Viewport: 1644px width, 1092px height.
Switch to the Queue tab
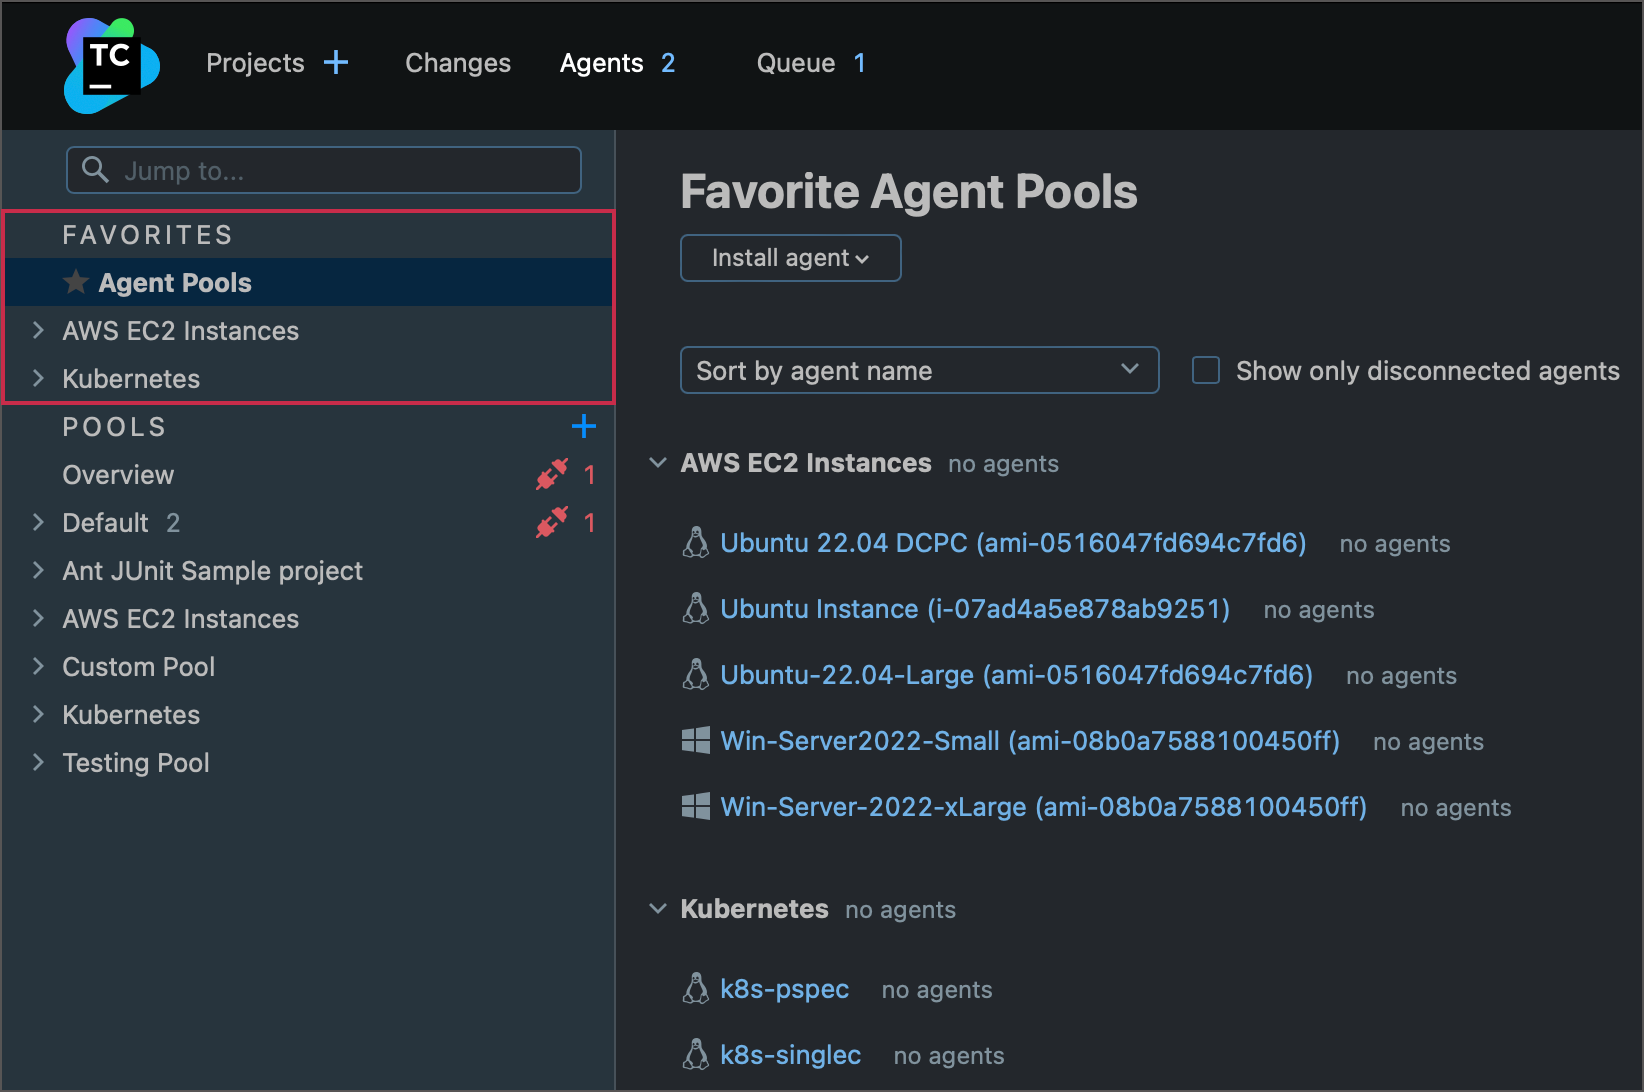pyautogui.click(x=795, y=62)
